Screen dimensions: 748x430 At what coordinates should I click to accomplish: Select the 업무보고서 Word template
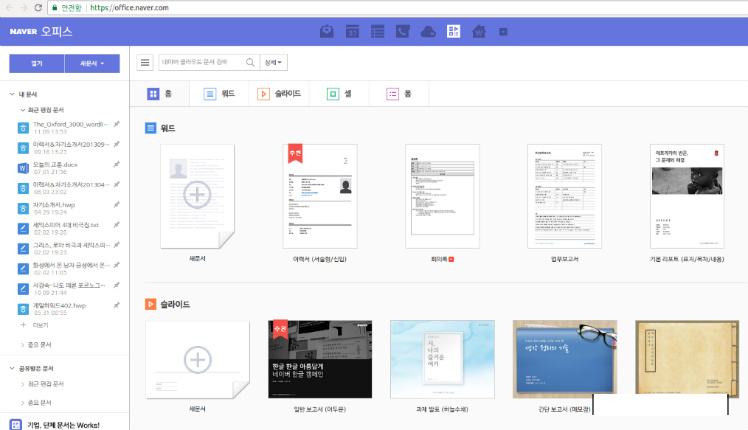click(564, 197)
